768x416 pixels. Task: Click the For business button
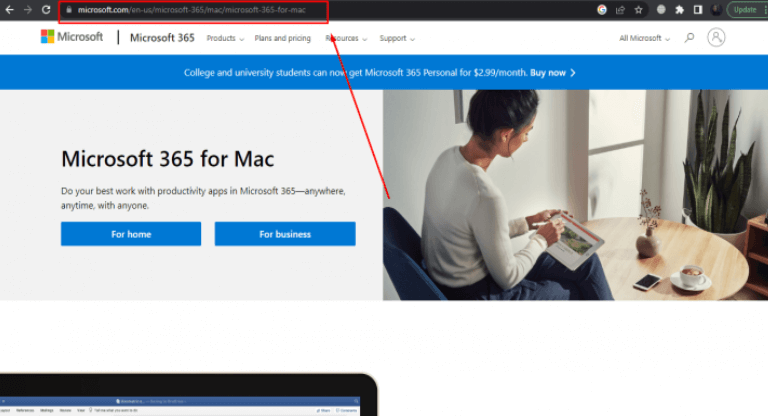(285, 234)
